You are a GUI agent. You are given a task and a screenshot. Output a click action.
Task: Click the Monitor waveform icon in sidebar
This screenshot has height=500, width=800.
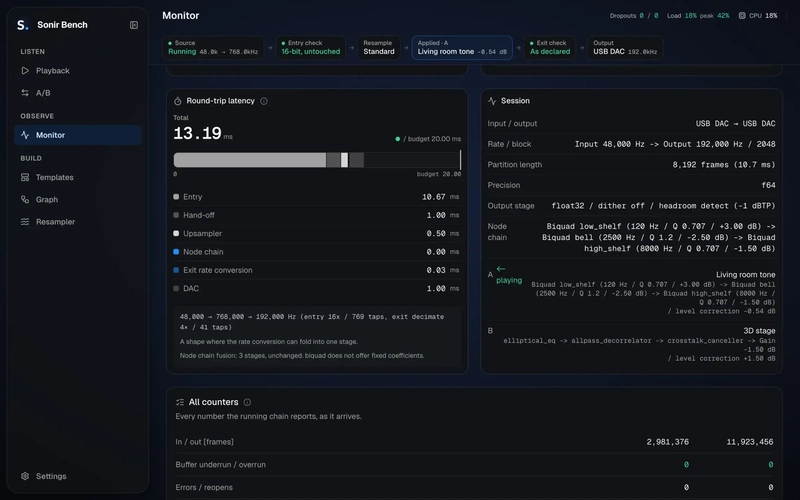click(25, 135)
